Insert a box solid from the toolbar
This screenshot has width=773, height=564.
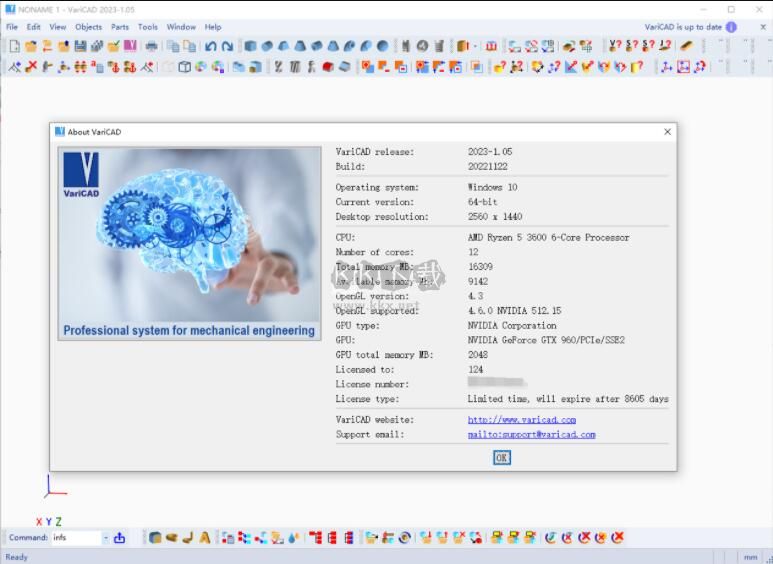click(250, 46)
